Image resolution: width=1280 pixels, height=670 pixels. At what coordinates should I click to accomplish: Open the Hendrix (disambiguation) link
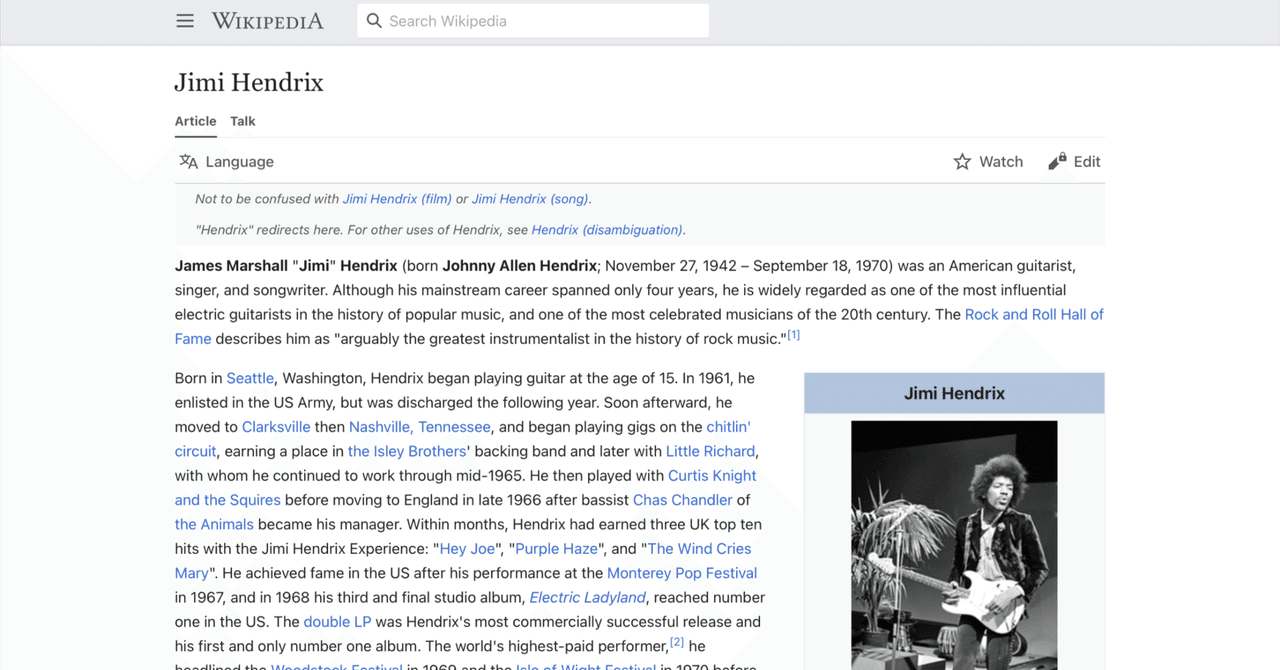(x=607, y=230)
